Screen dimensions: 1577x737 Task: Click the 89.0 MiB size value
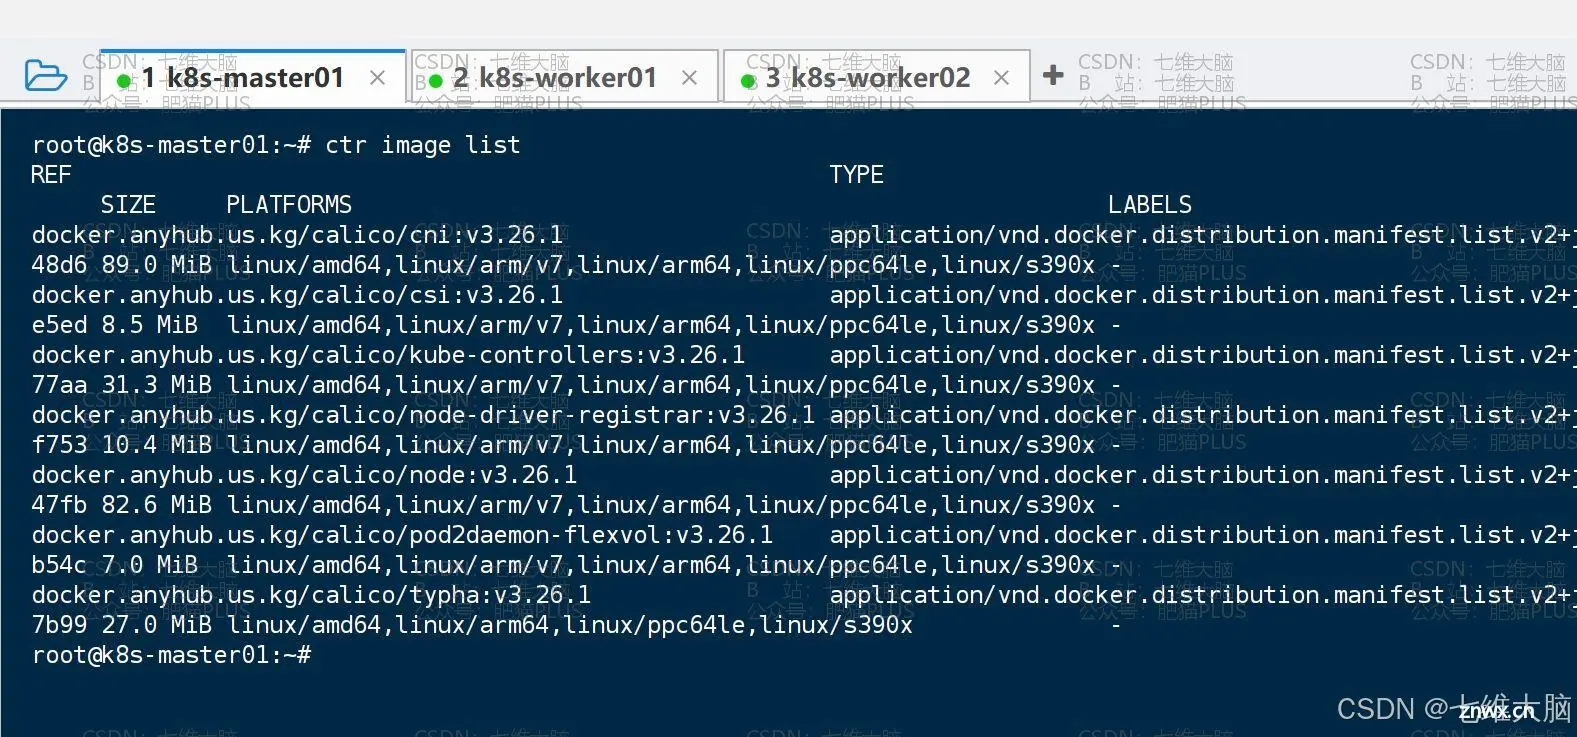coord(157,265)
